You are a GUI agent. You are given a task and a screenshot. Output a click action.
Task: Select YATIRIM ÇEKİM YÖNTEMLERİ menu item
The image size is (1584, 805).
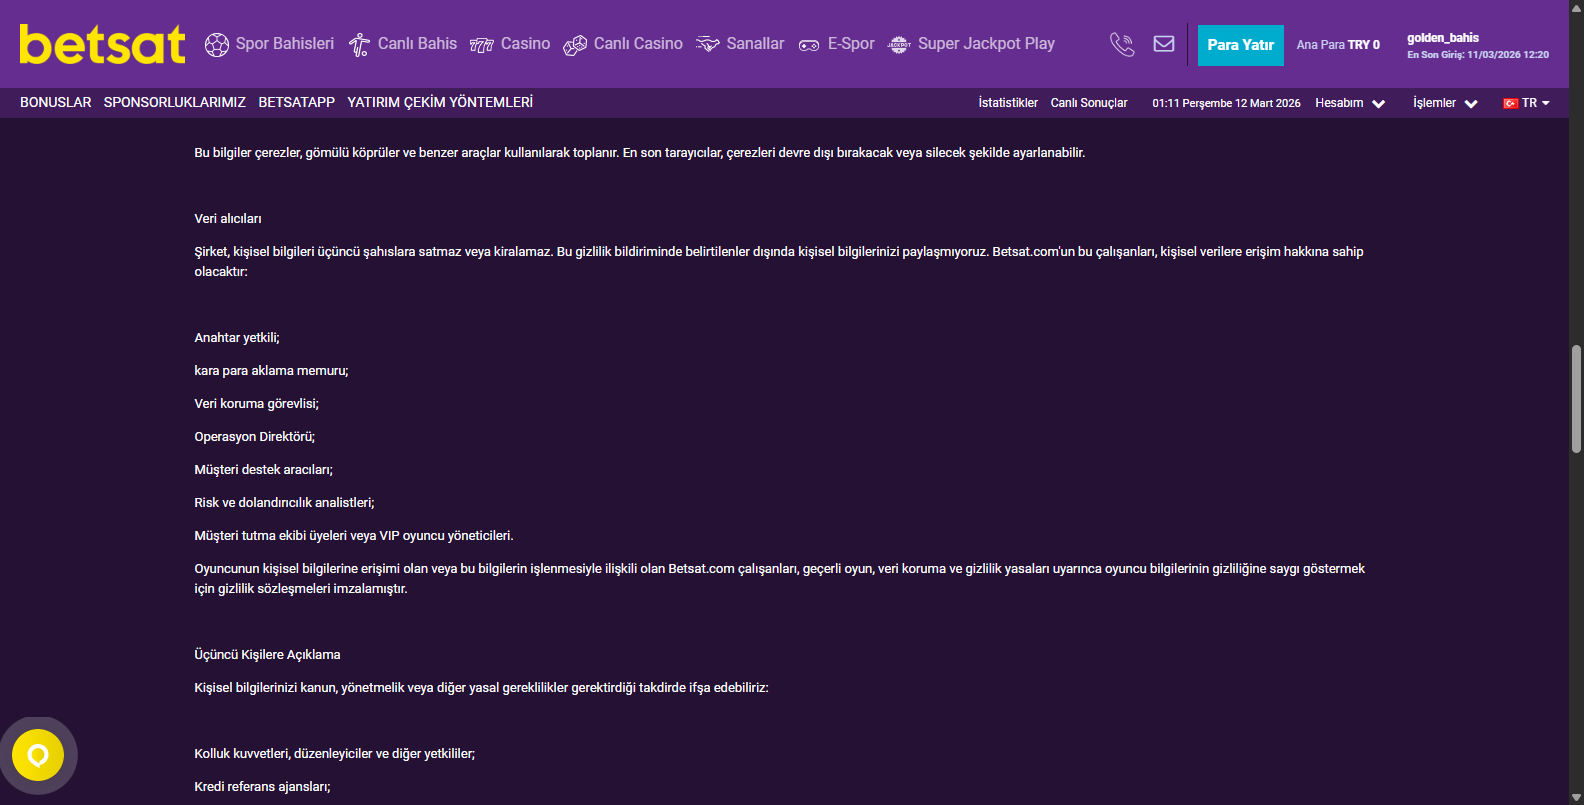(x=440, y=102)
